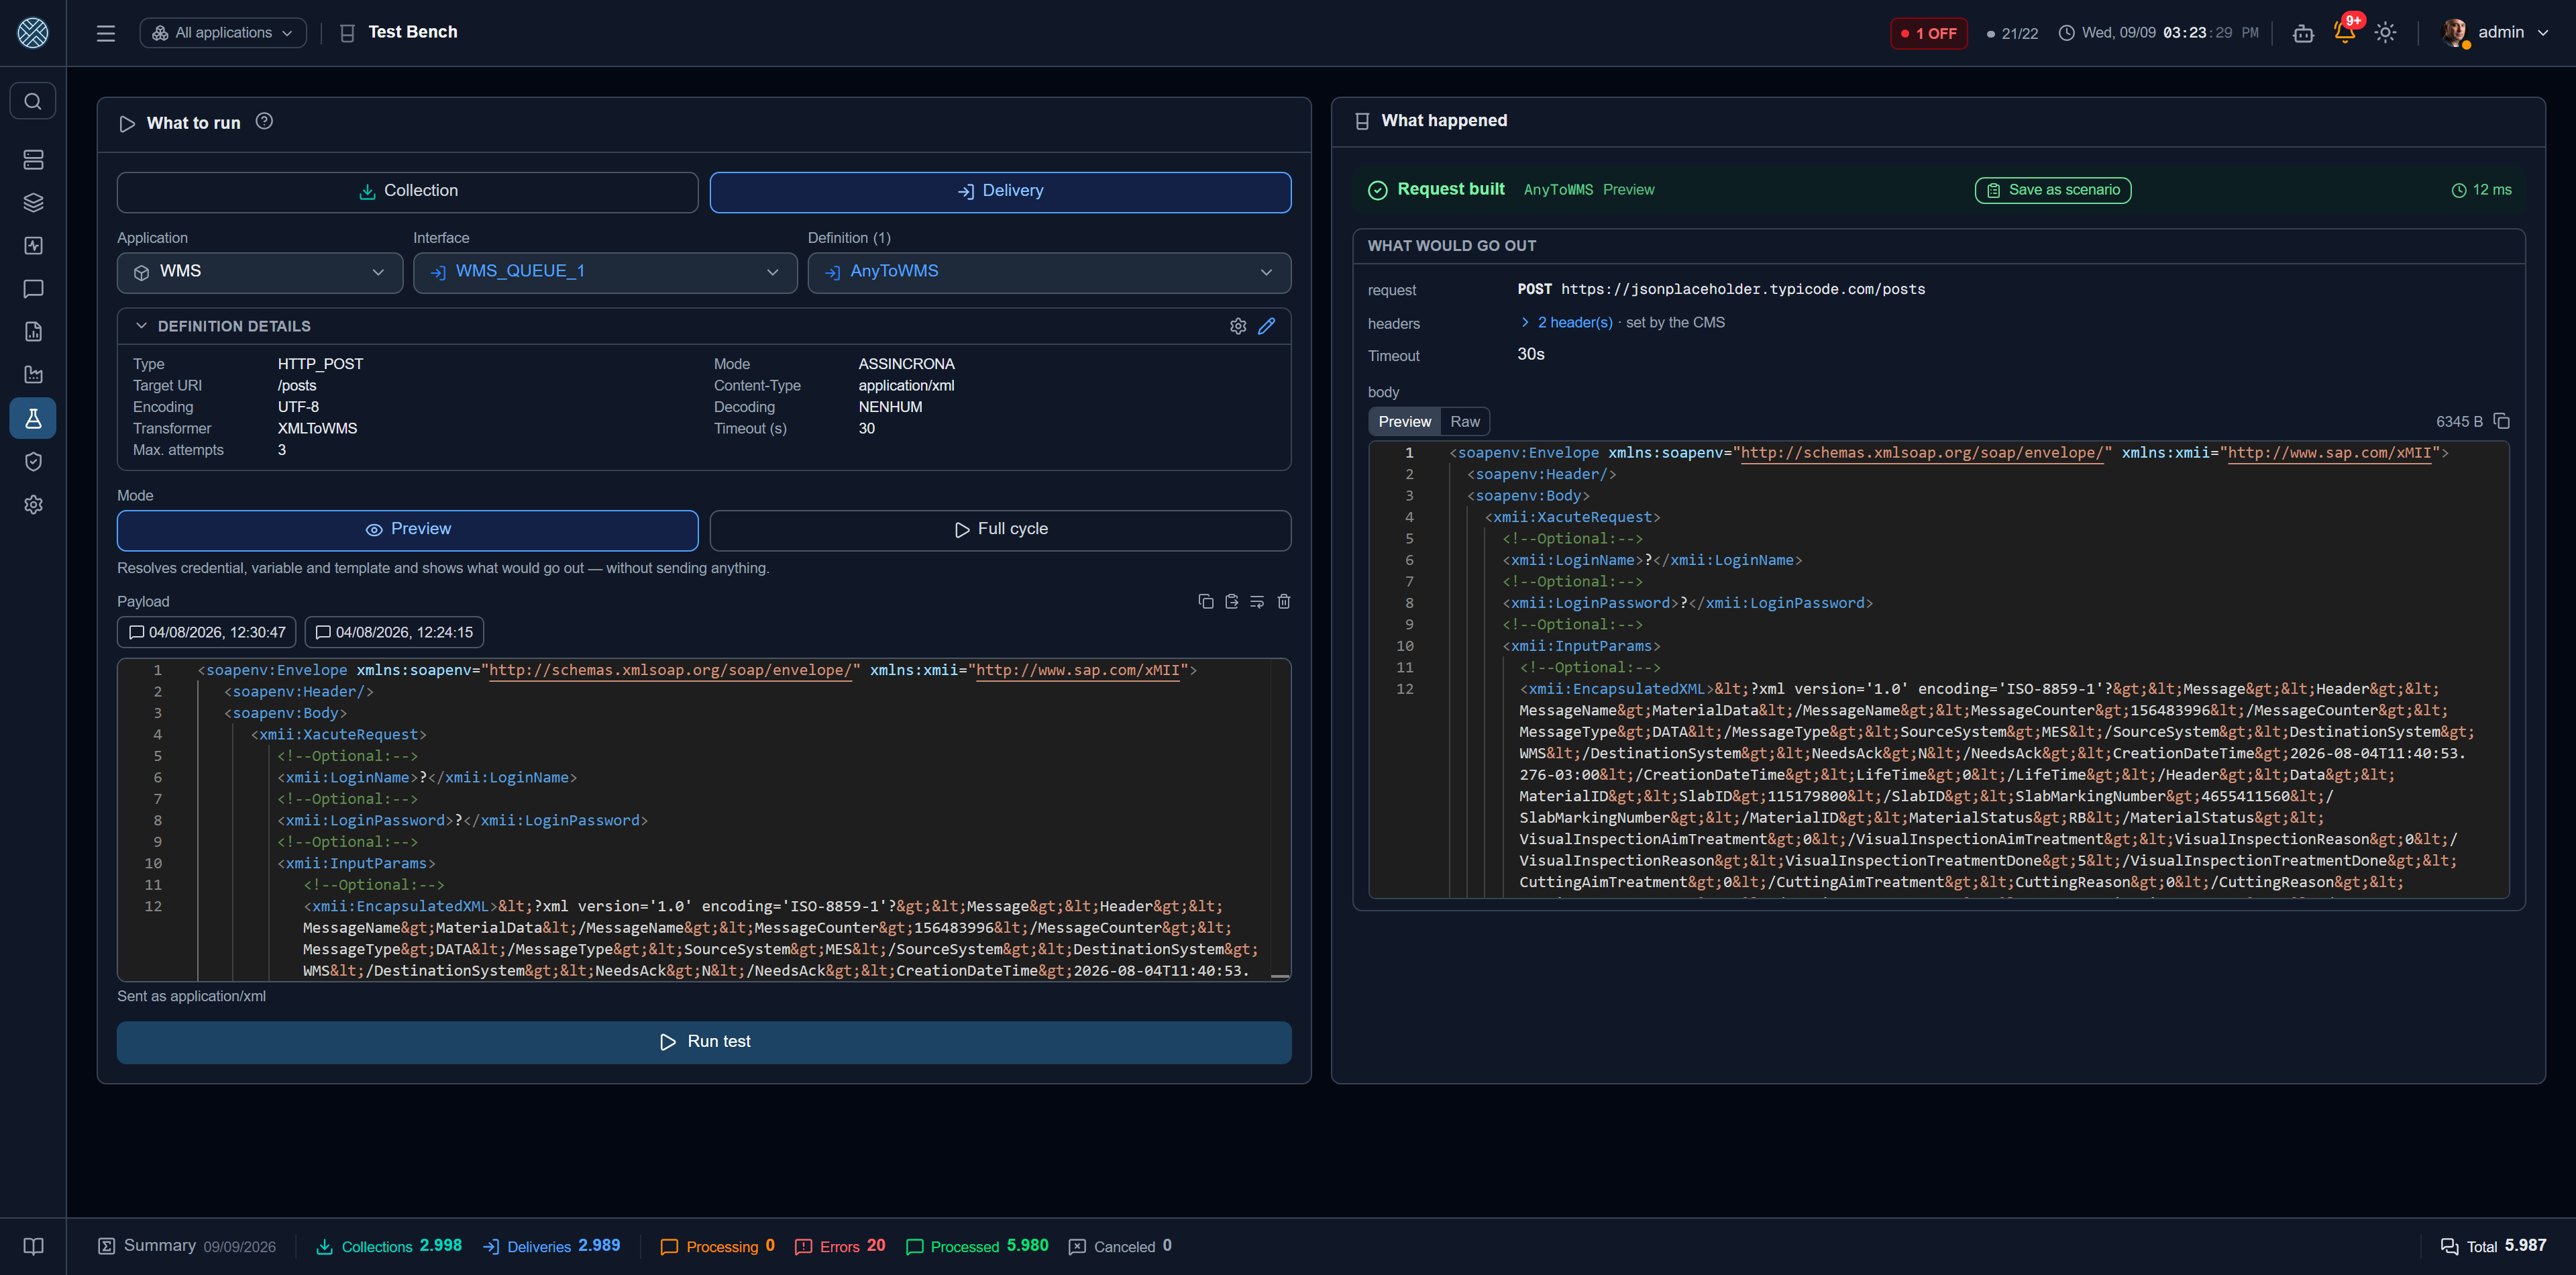This screenshot has height=1275, width=2576.
Task: Copy the output body with copy icon
Action: click(2501, 421)
